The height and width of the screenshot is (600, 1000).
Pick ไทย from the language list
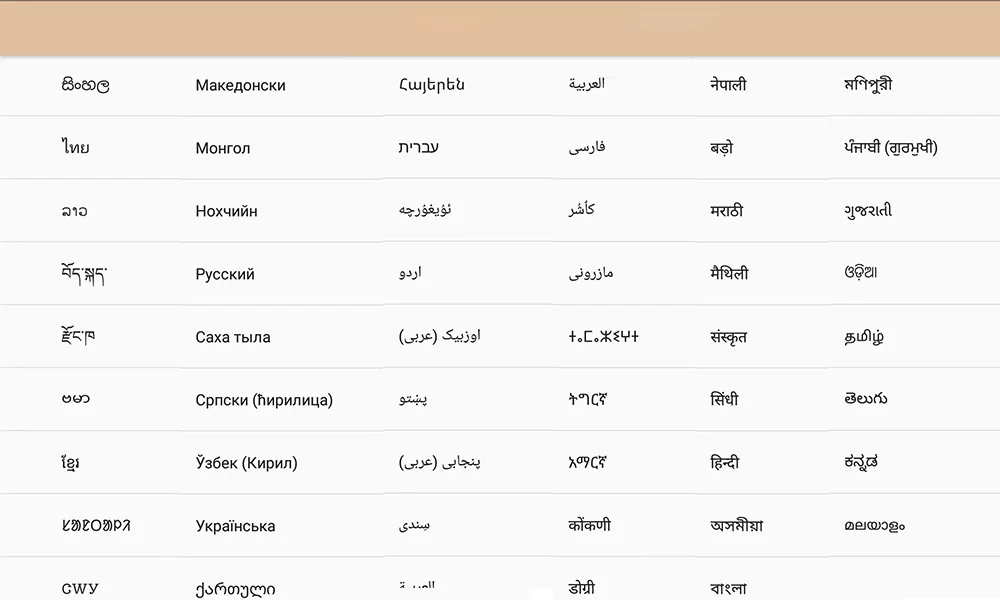(x=75, y=147)
